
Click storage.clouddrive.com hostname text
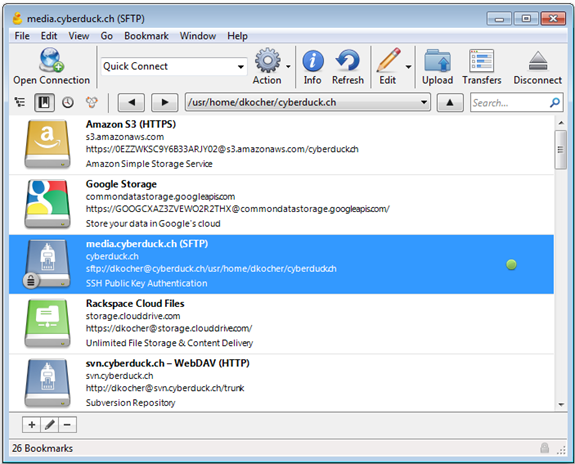133,316
